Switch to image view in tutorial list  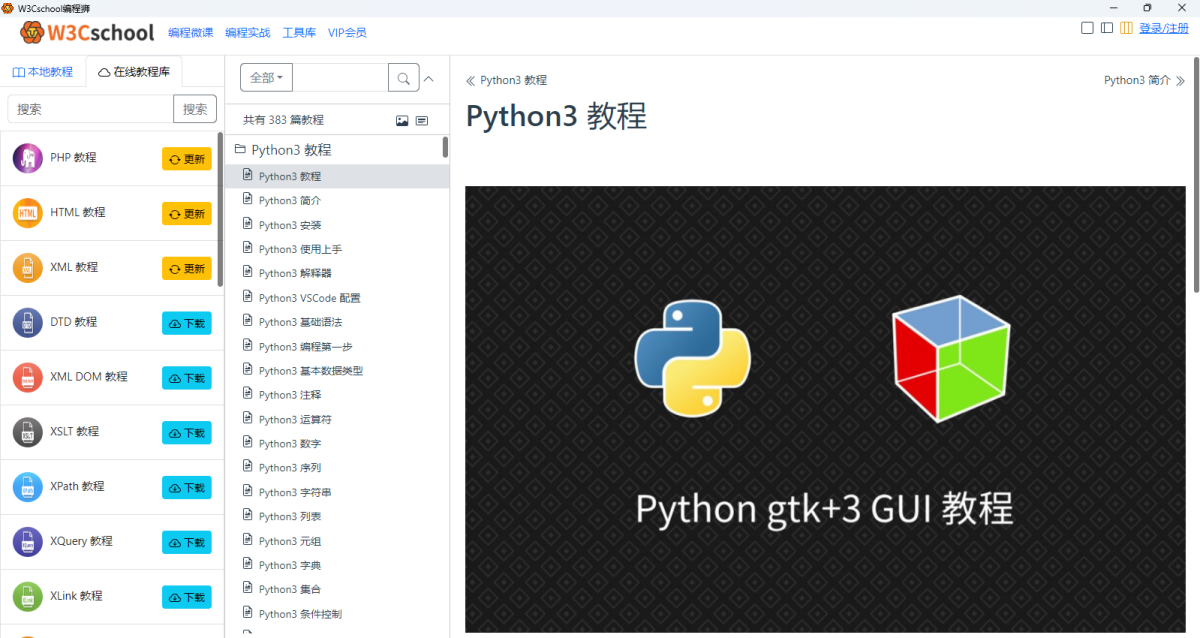click(402, 121)
